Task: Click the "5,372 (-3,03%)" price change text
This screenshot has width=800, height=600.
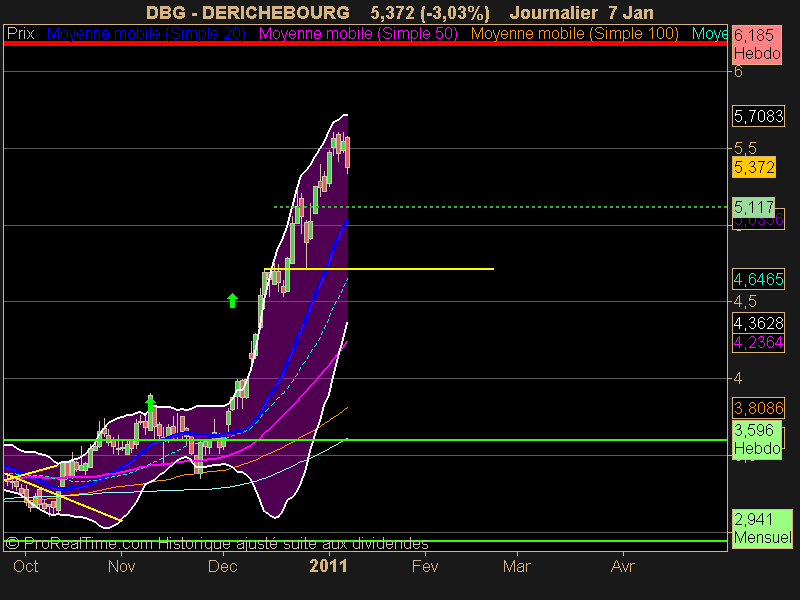Action: (430, 13)
